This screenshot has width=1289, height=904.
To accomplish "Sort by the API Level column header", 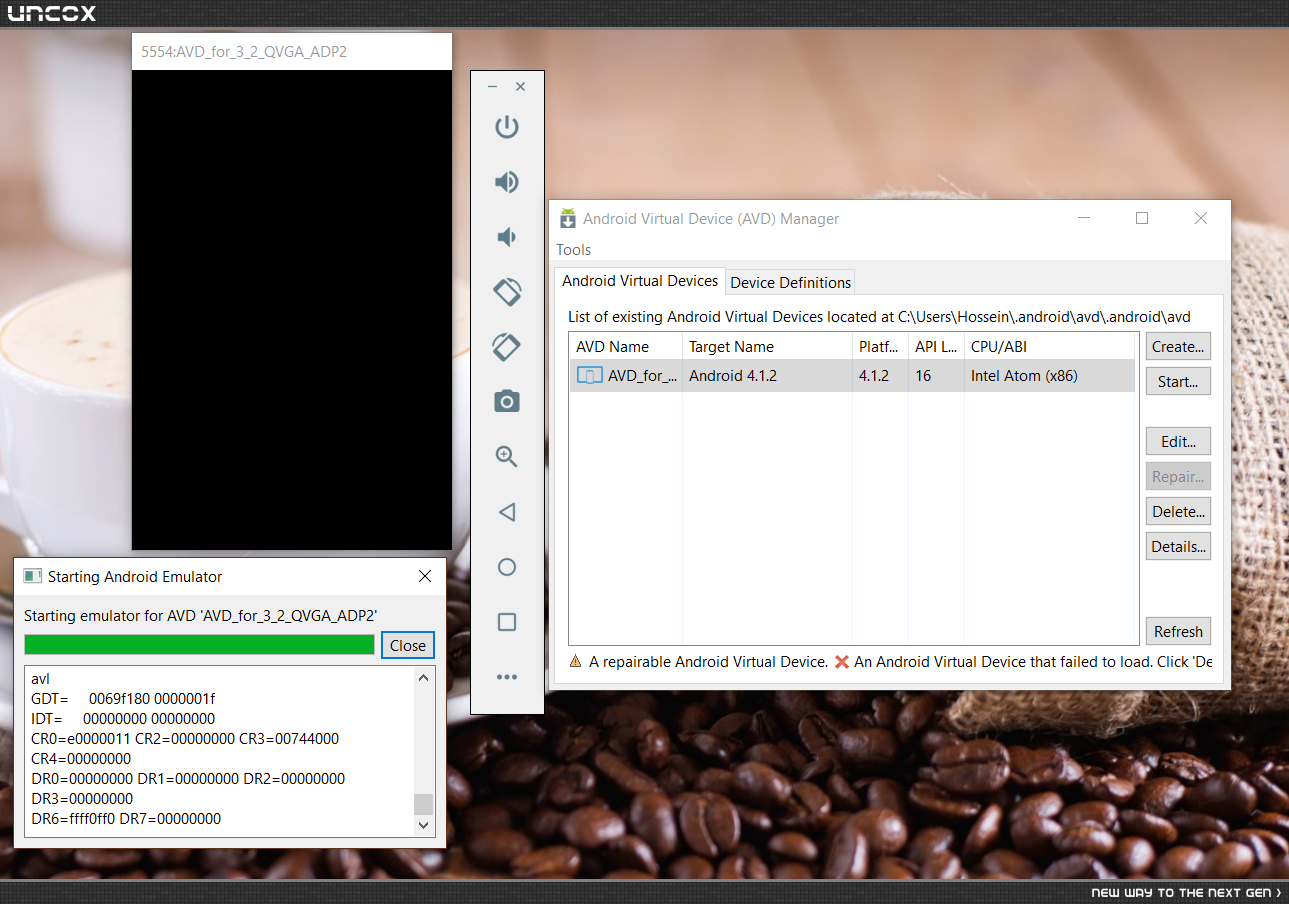I will pyautogui.click(x=936, y=347).
